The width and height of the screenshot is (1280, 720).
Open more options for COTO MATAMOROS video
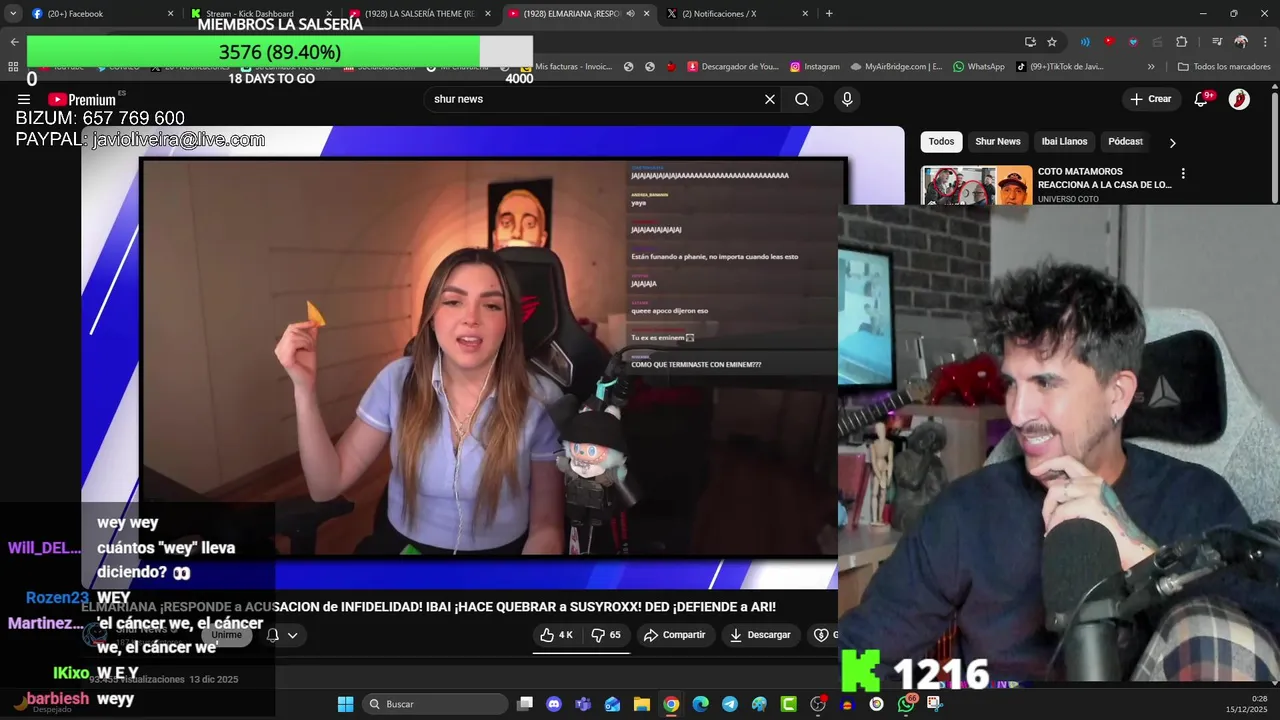click(1183, 173)
